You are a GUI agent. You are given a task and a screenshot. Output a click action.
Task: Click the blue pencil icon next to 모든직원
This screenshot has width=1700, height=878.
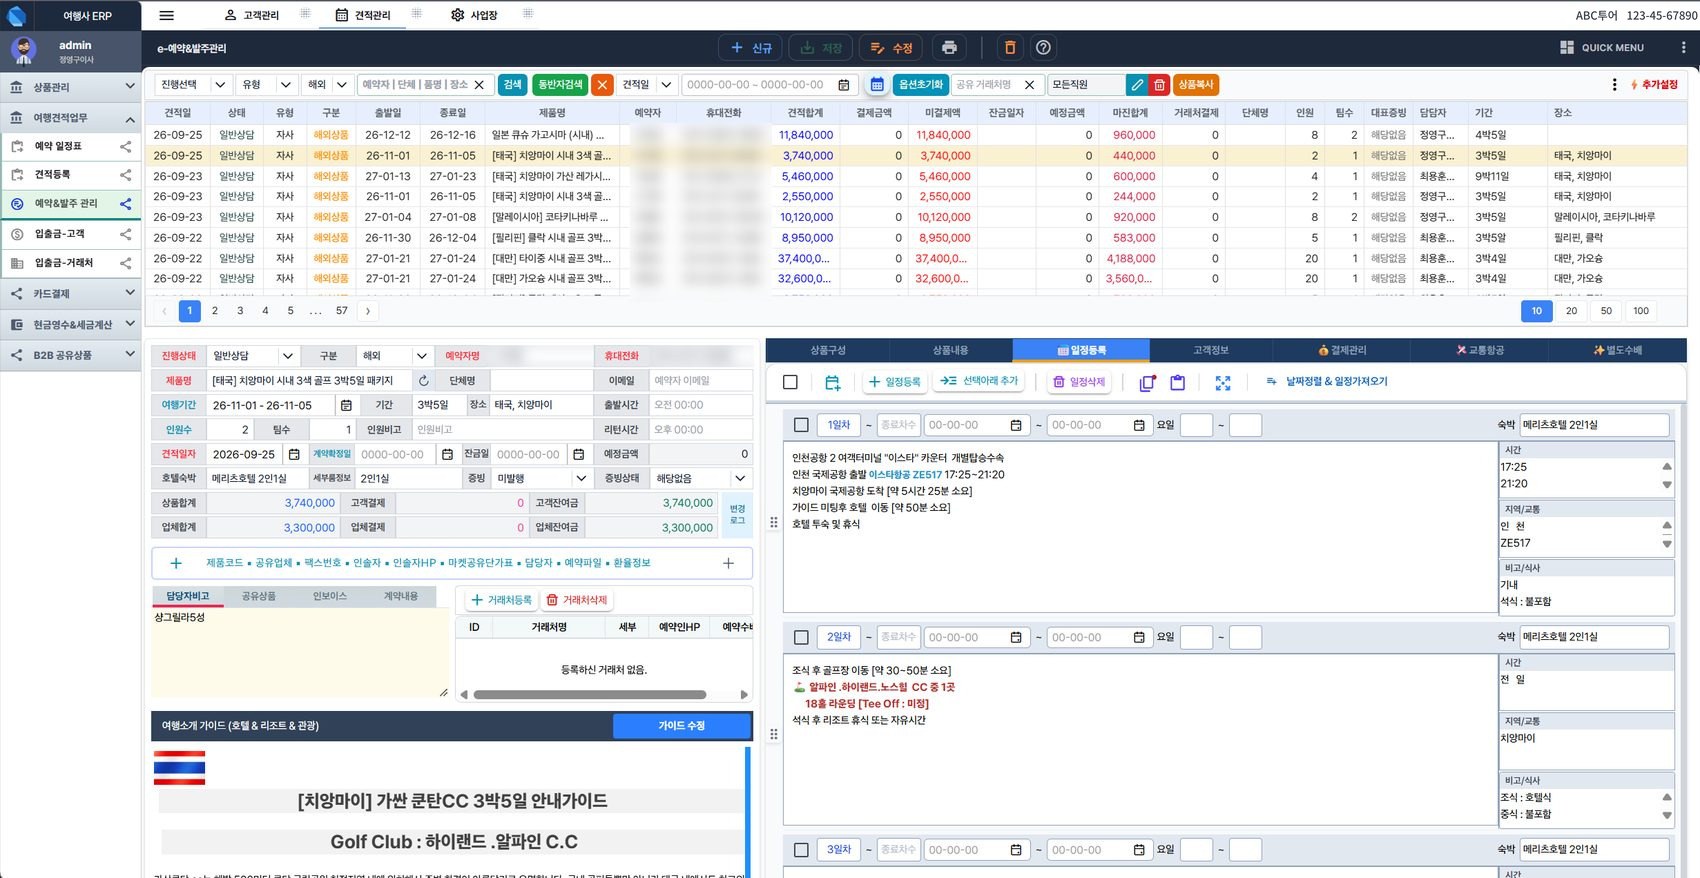pos(1137,85)
